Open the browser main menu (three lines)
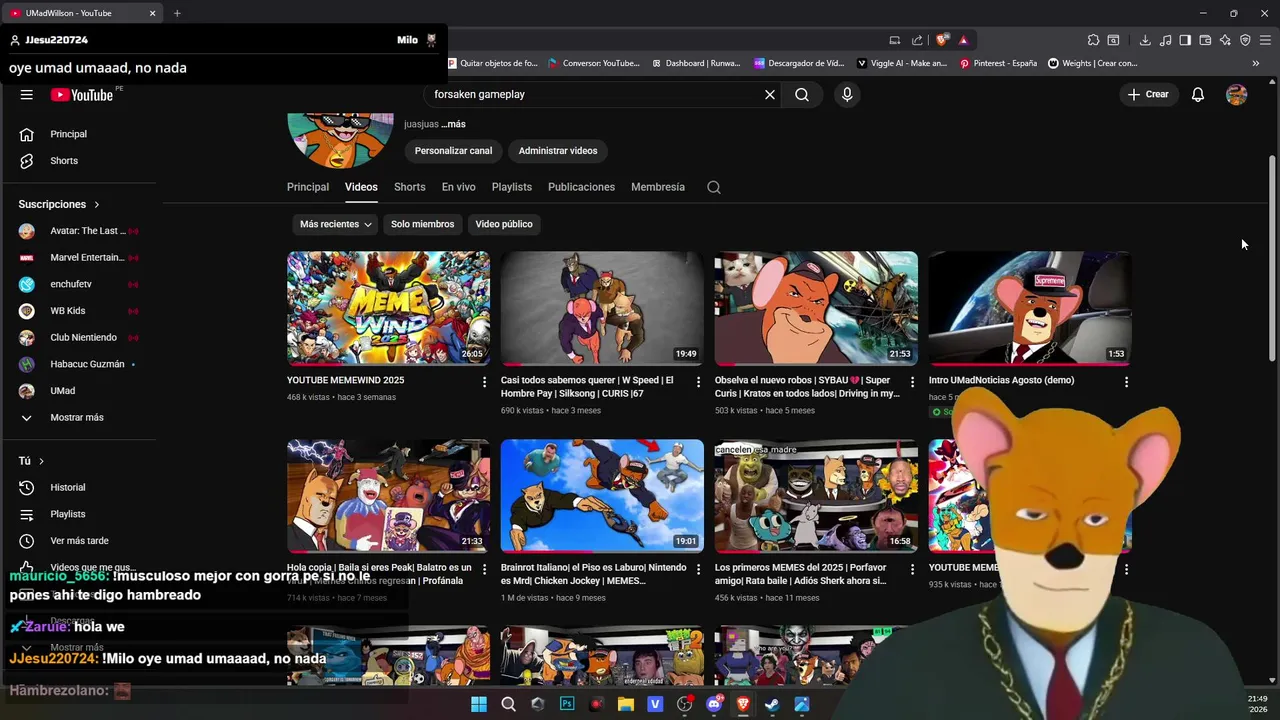 (x=1265, y=40)
